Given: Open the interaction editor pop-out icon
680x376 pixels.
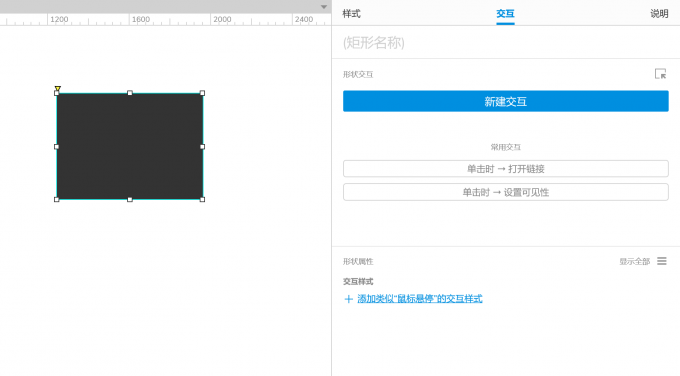Looking at the screenshot, I should pos(660,74).
